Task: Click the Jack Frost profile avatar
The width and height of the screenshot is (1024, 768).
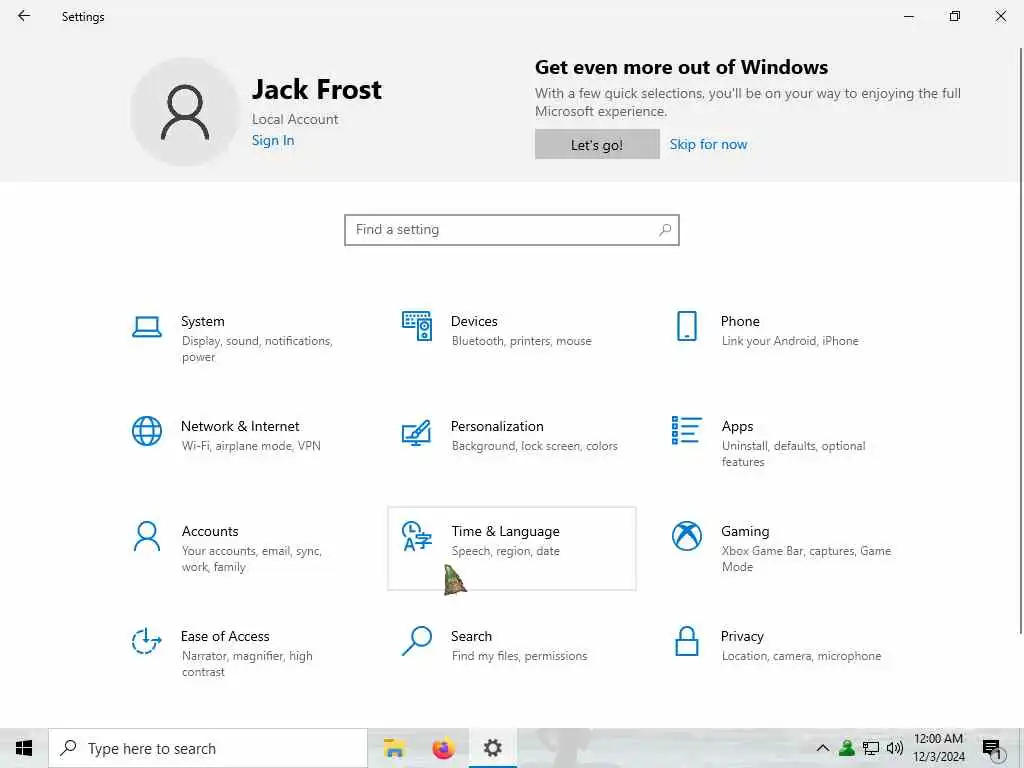Action: [185, 112]
